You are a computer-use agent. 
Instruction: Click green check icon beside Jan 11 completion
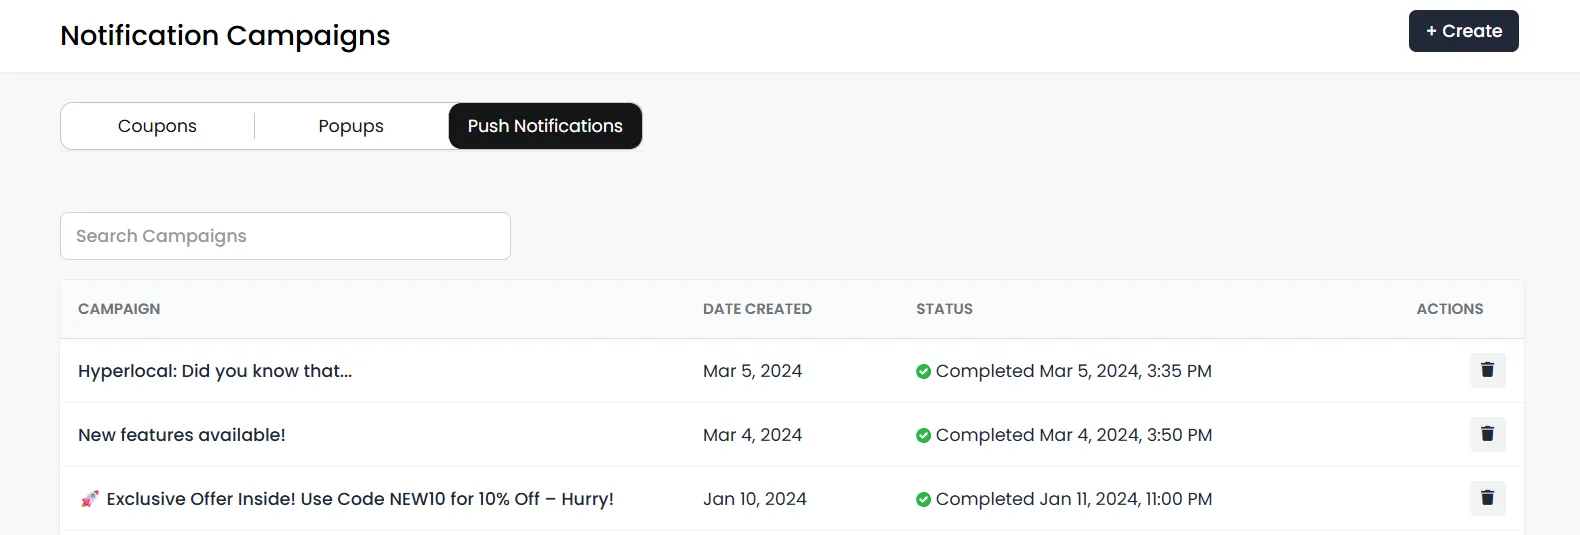pyautogui.click(x=923, y=499)
